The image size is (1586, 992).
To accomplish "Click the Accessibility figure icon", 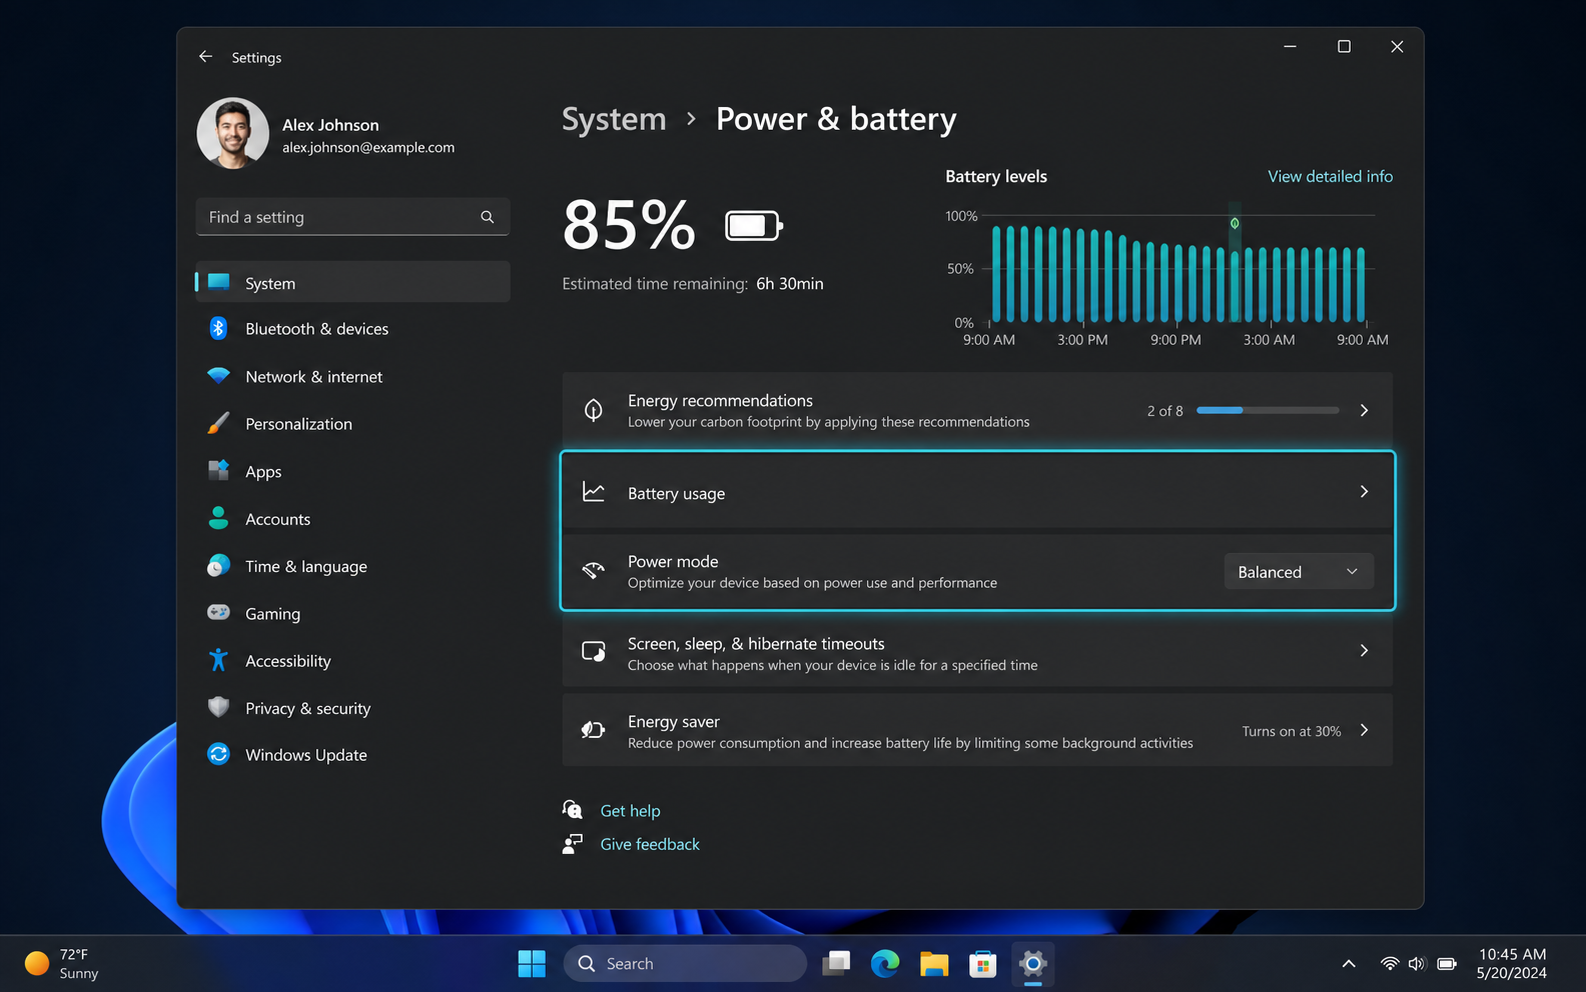I will pyautogui.click(x=218, y=660).
